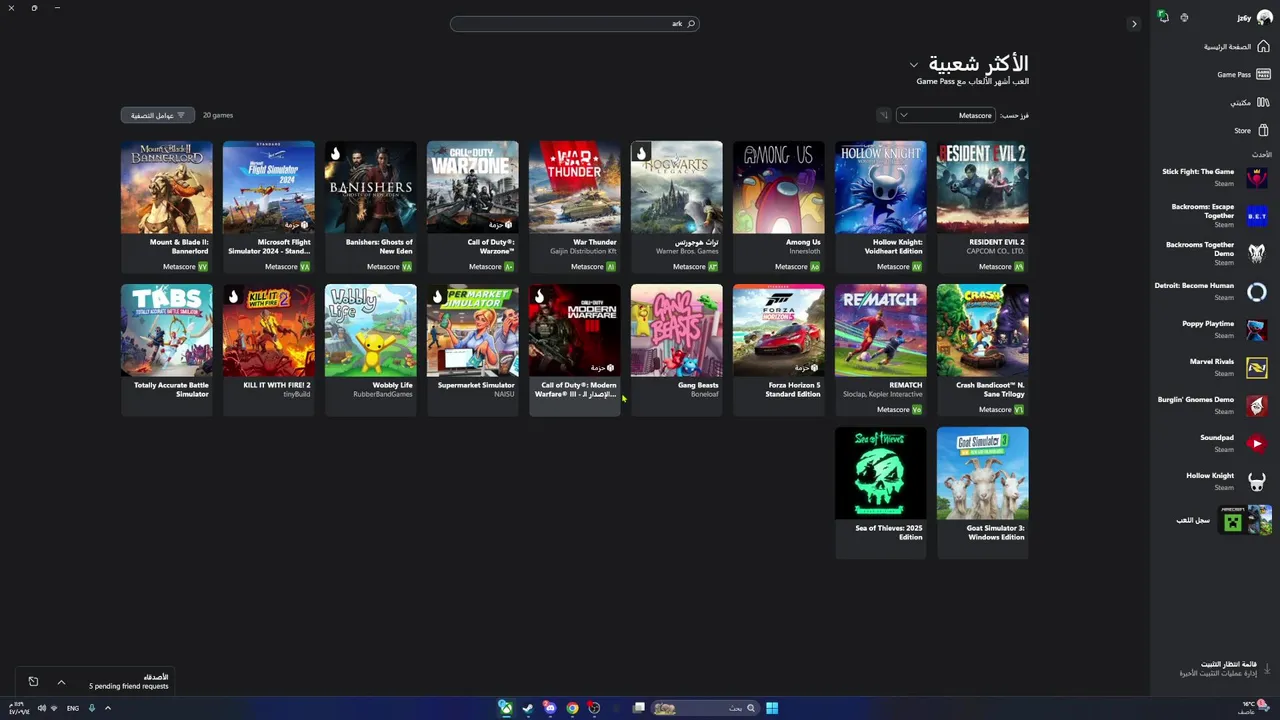Screen dimensions: 1280x720
Task: Open Goat Simulator 3: Windows Edition tile
Action: [982, 492]
